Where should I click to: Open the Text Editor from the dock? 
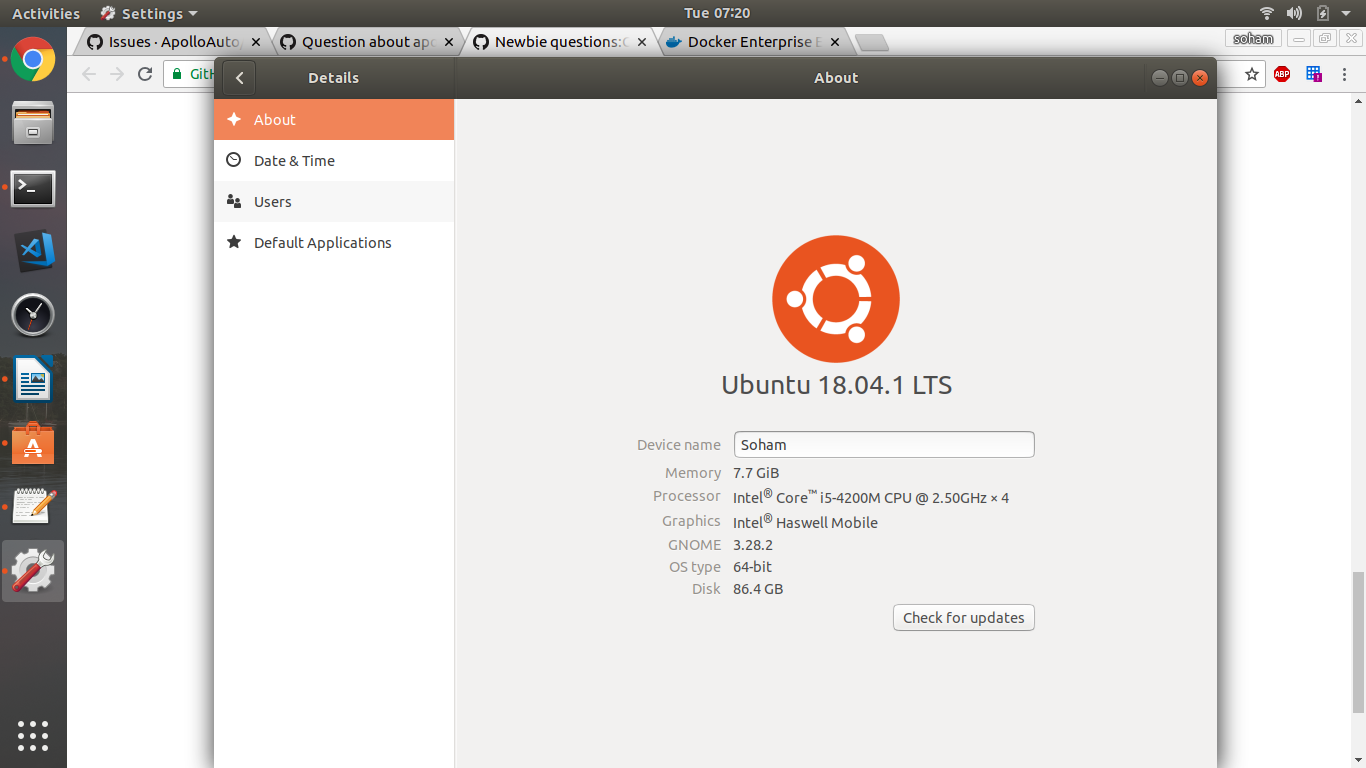33,507
